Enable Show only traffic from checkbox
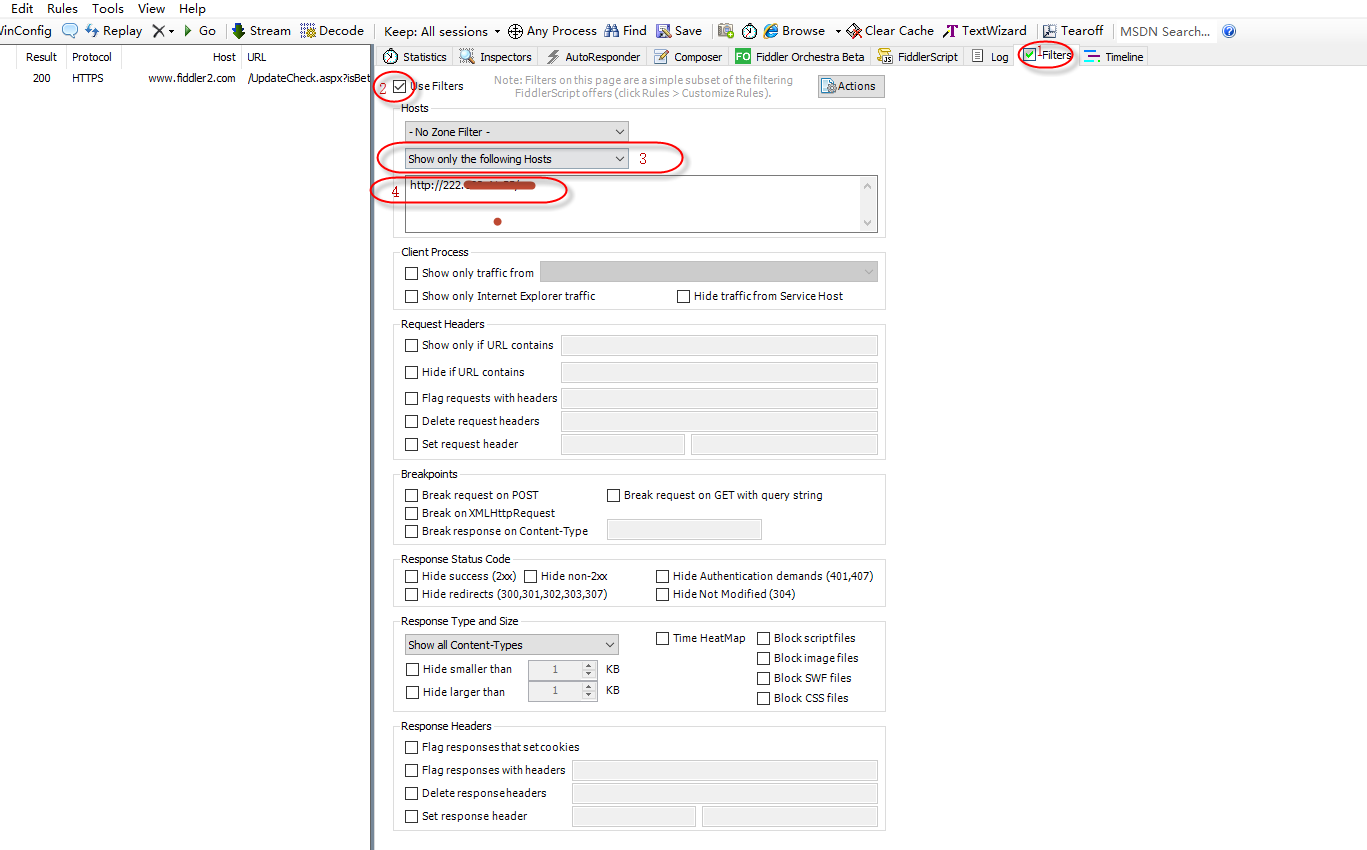The height and width of the screenshot is (850, 1367). [411, 273]
